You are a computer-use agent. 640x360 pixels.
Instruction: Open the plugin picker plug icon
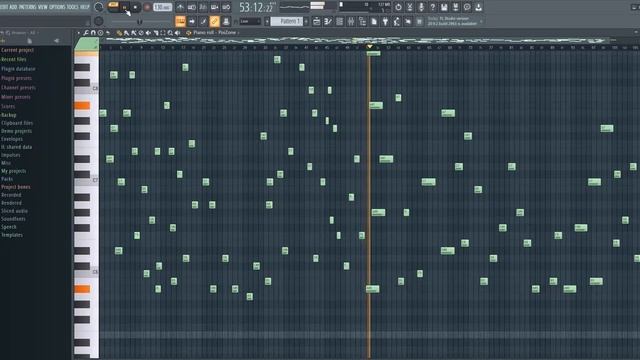pos(385,21)
